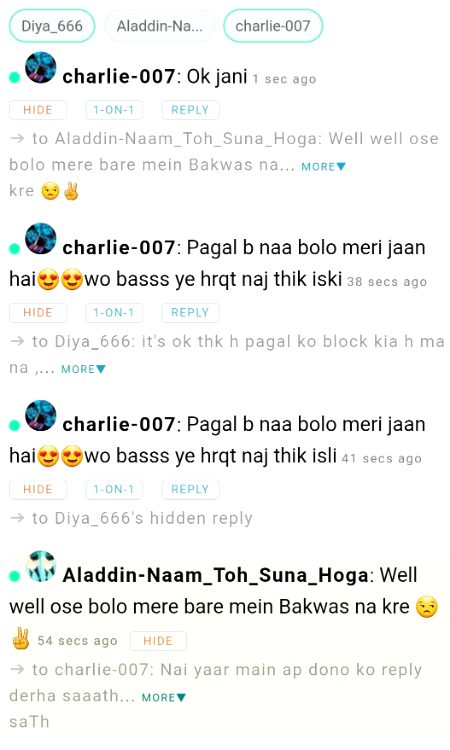Start 1-ON-1 chat from the "thik iski" message

coord(114,312)
